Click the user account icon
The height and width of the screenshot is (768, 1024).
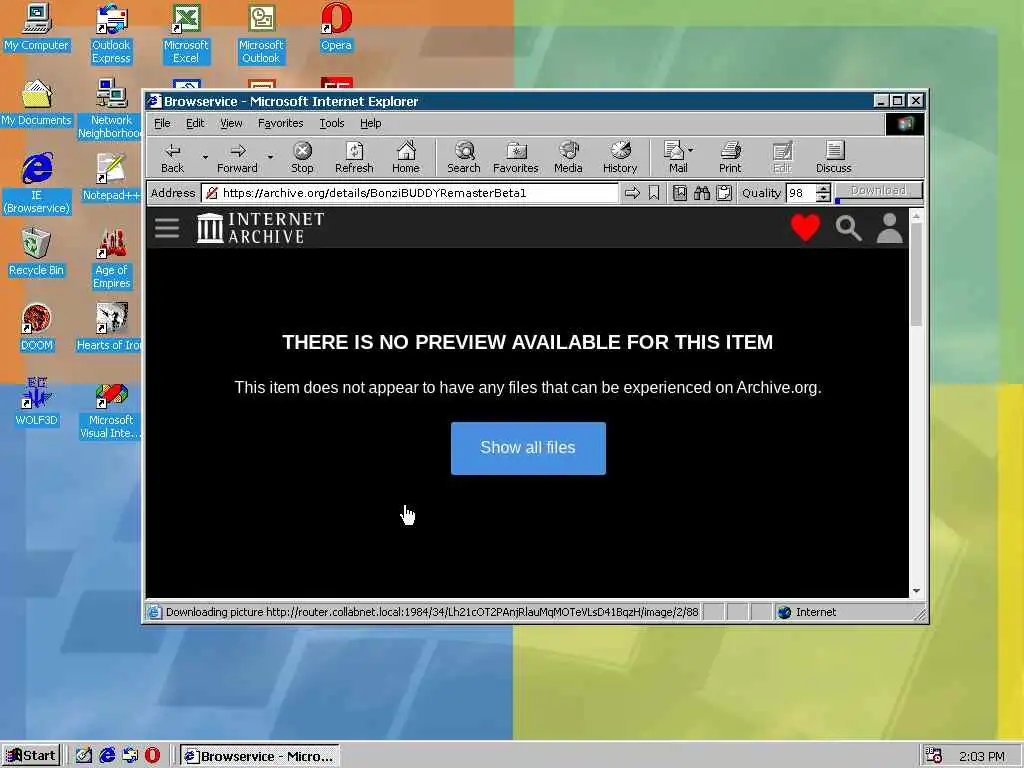tap(889, 228)
